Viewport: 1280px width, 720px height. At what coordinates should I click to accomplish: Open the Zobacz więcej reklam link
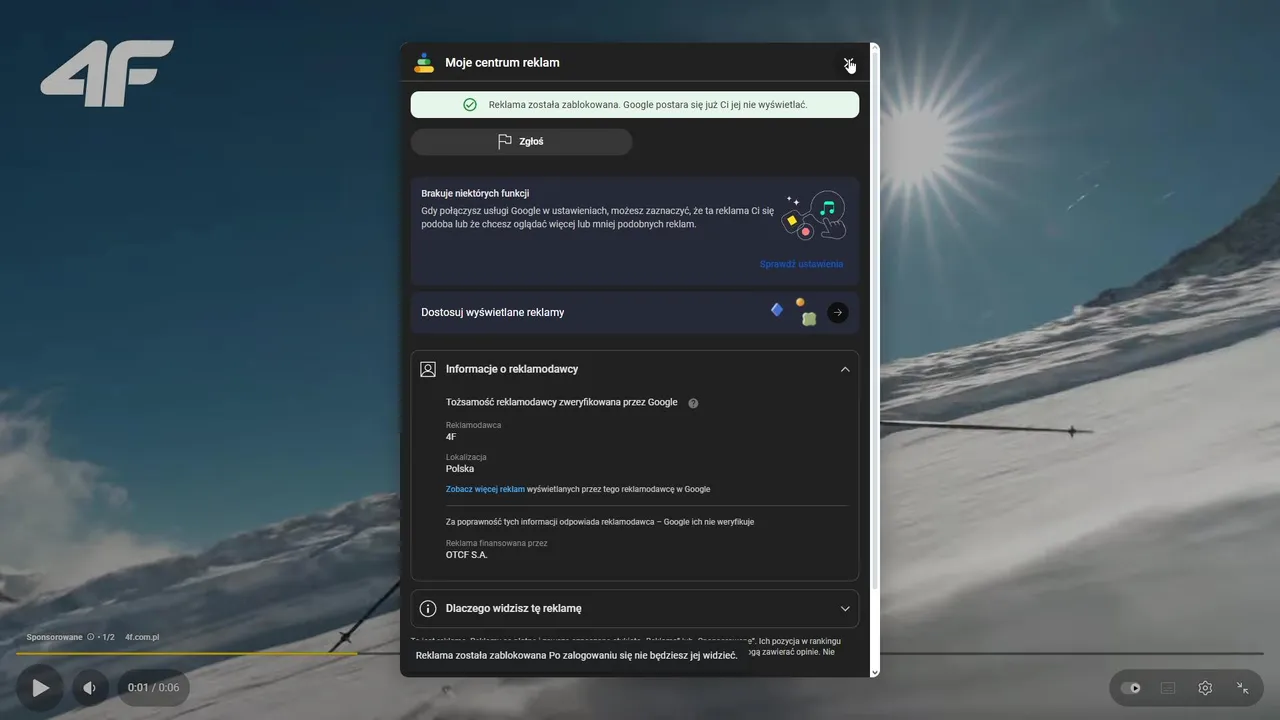coord(485,489)
